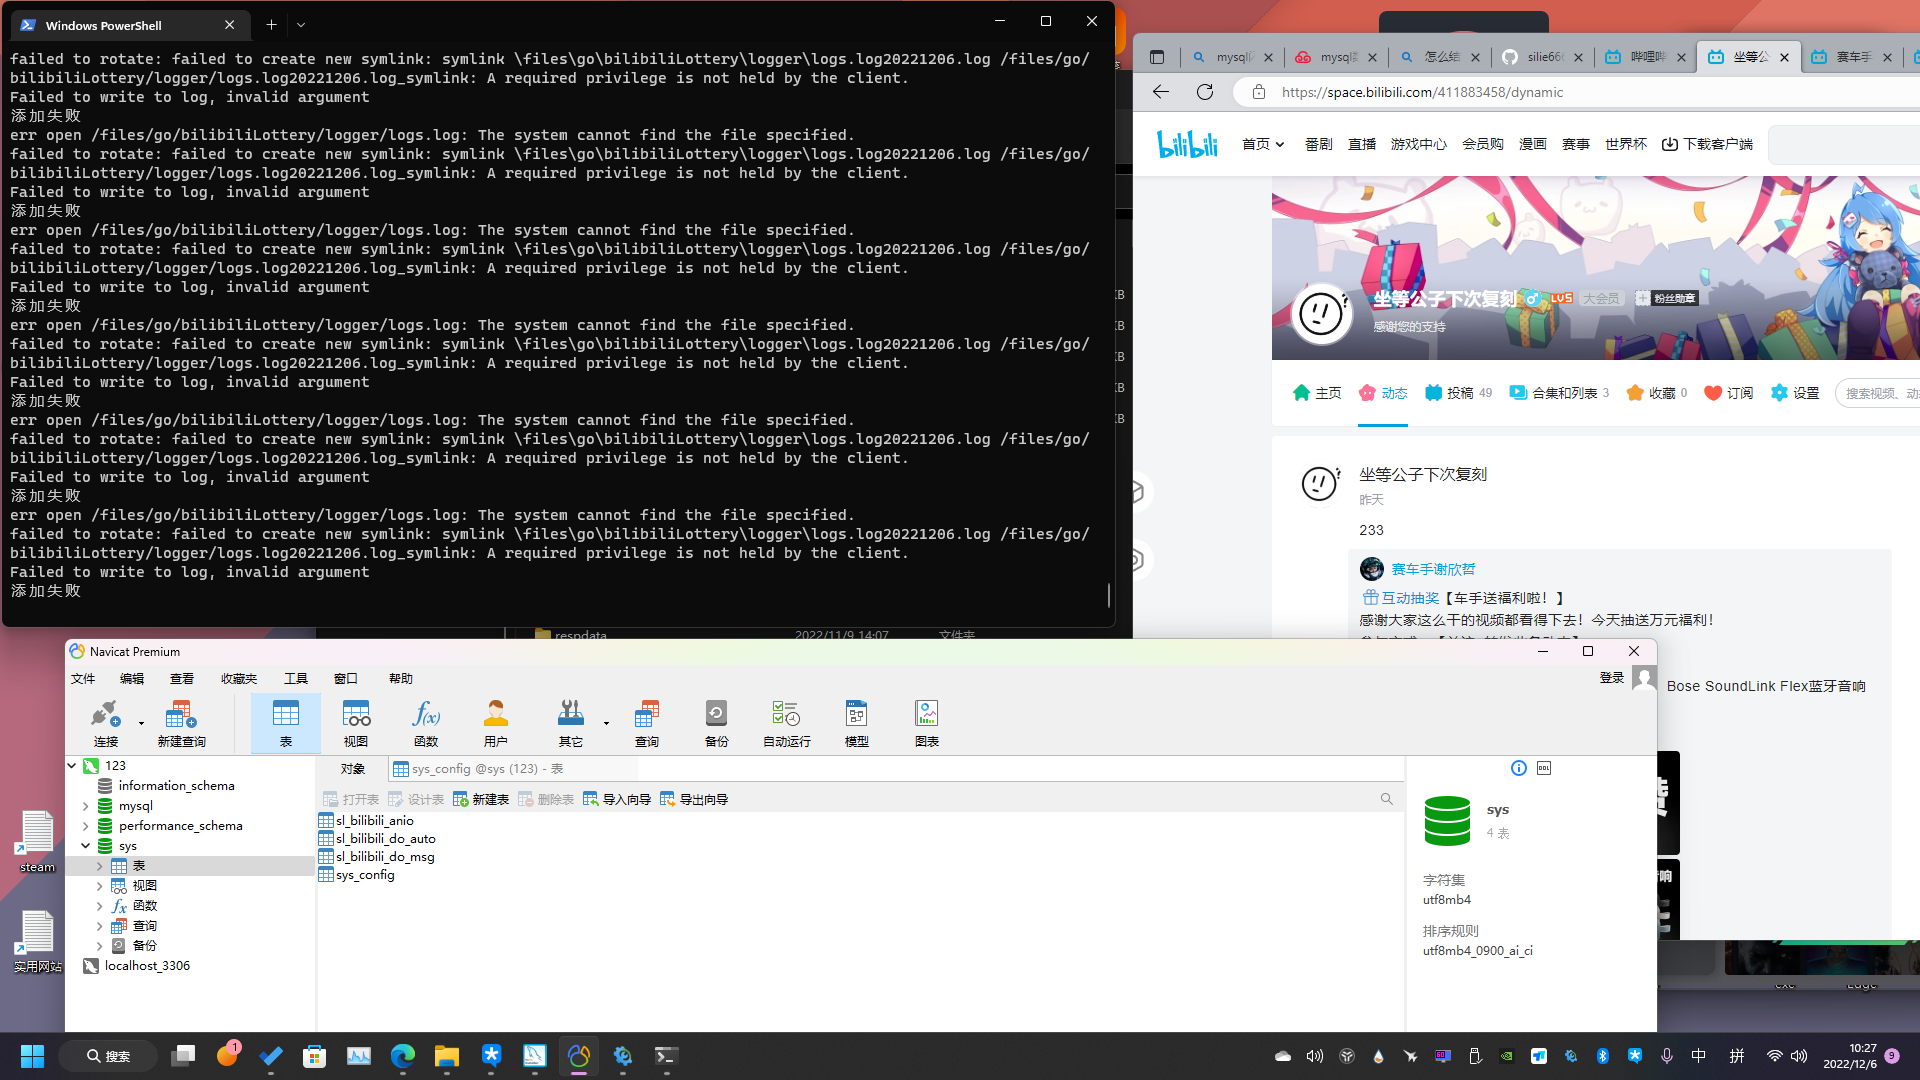1920x1080 pixels.
Task: Open File Explorer from the taskbar
Action: click(x=447, y=1056)
